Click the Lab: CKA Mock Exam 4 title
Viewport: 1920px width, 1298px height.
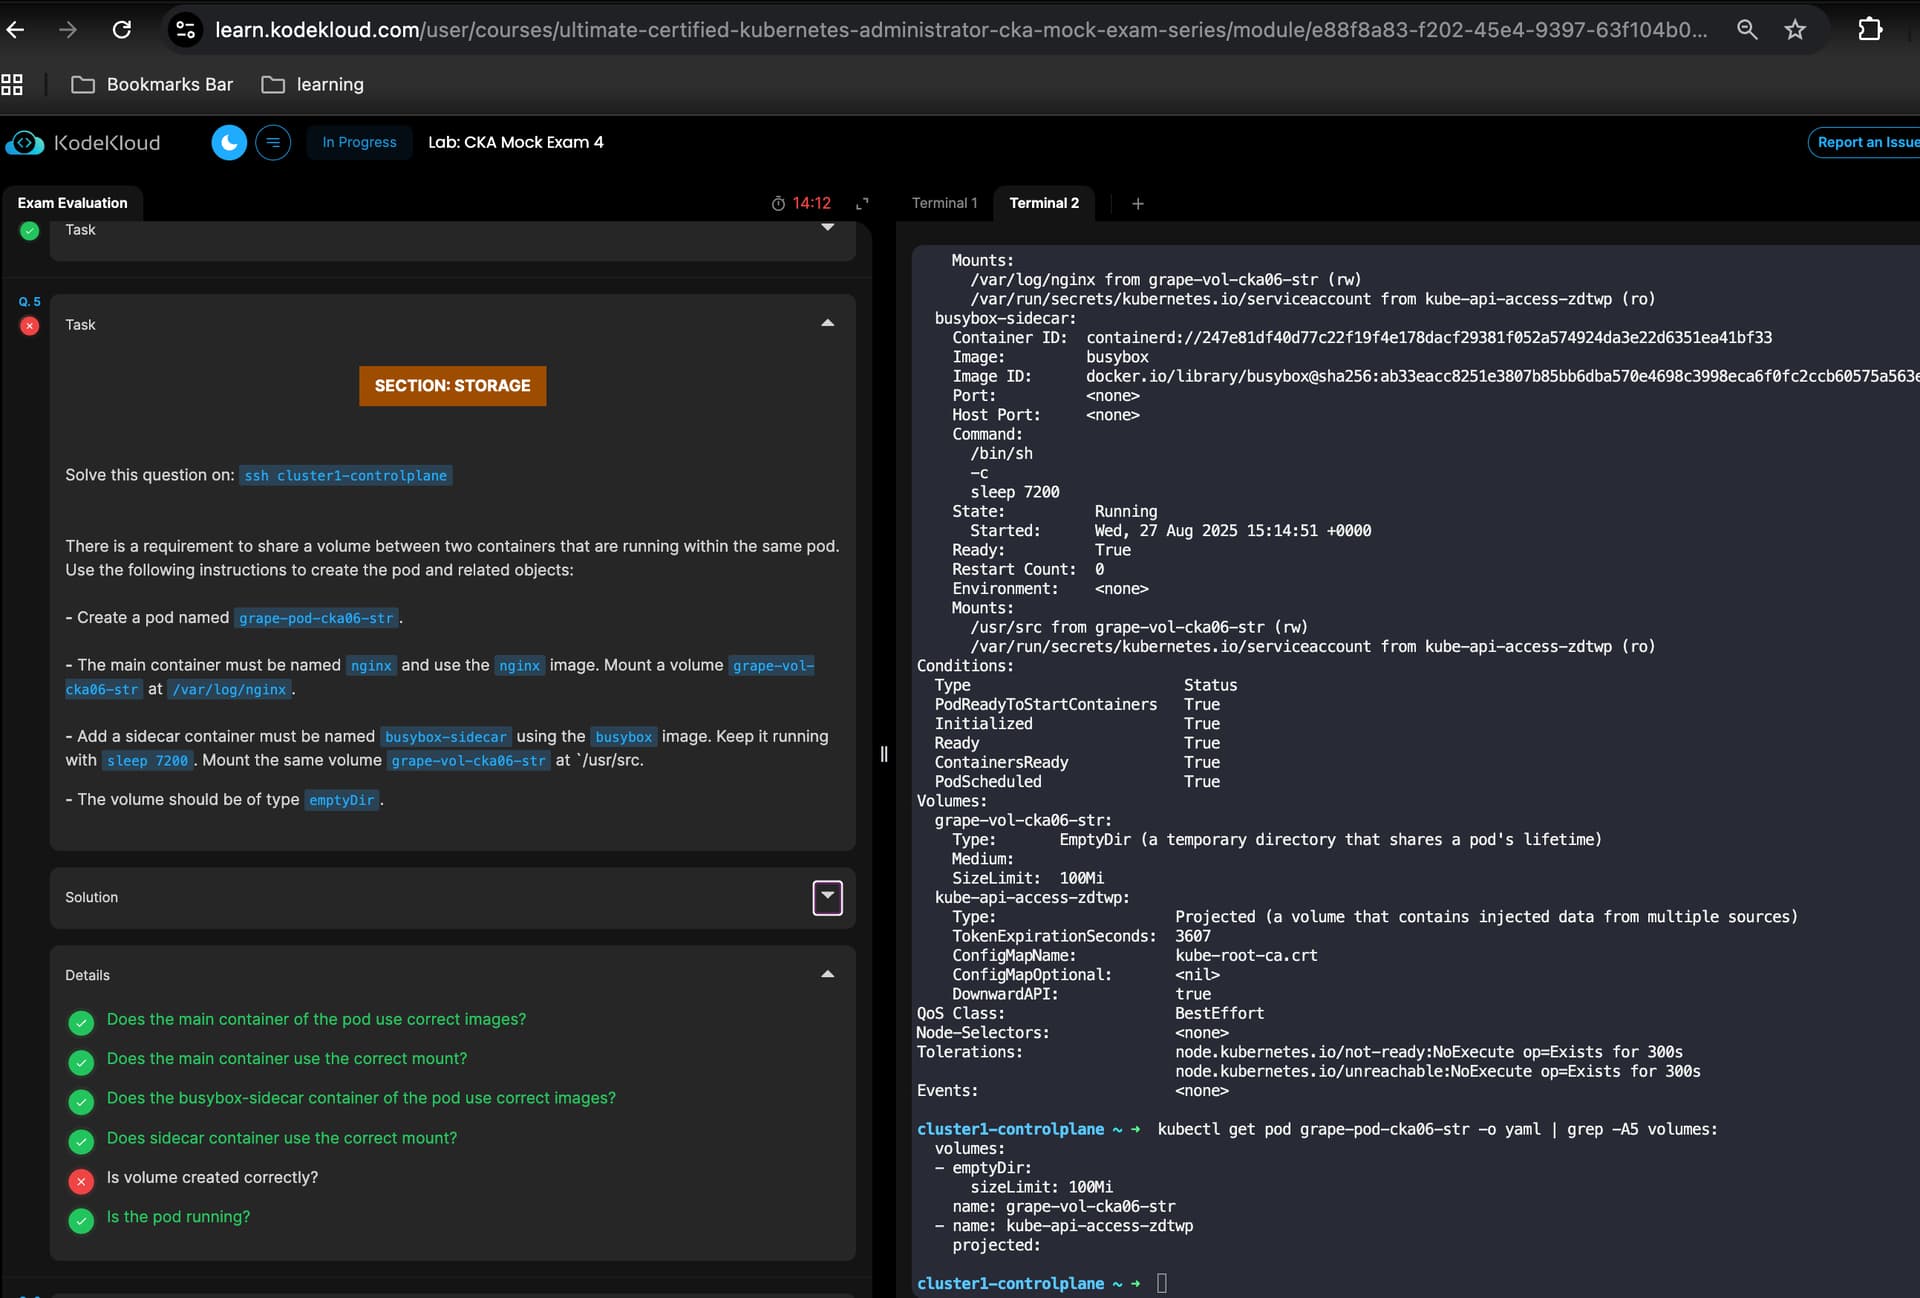click(x=516, y=142)
